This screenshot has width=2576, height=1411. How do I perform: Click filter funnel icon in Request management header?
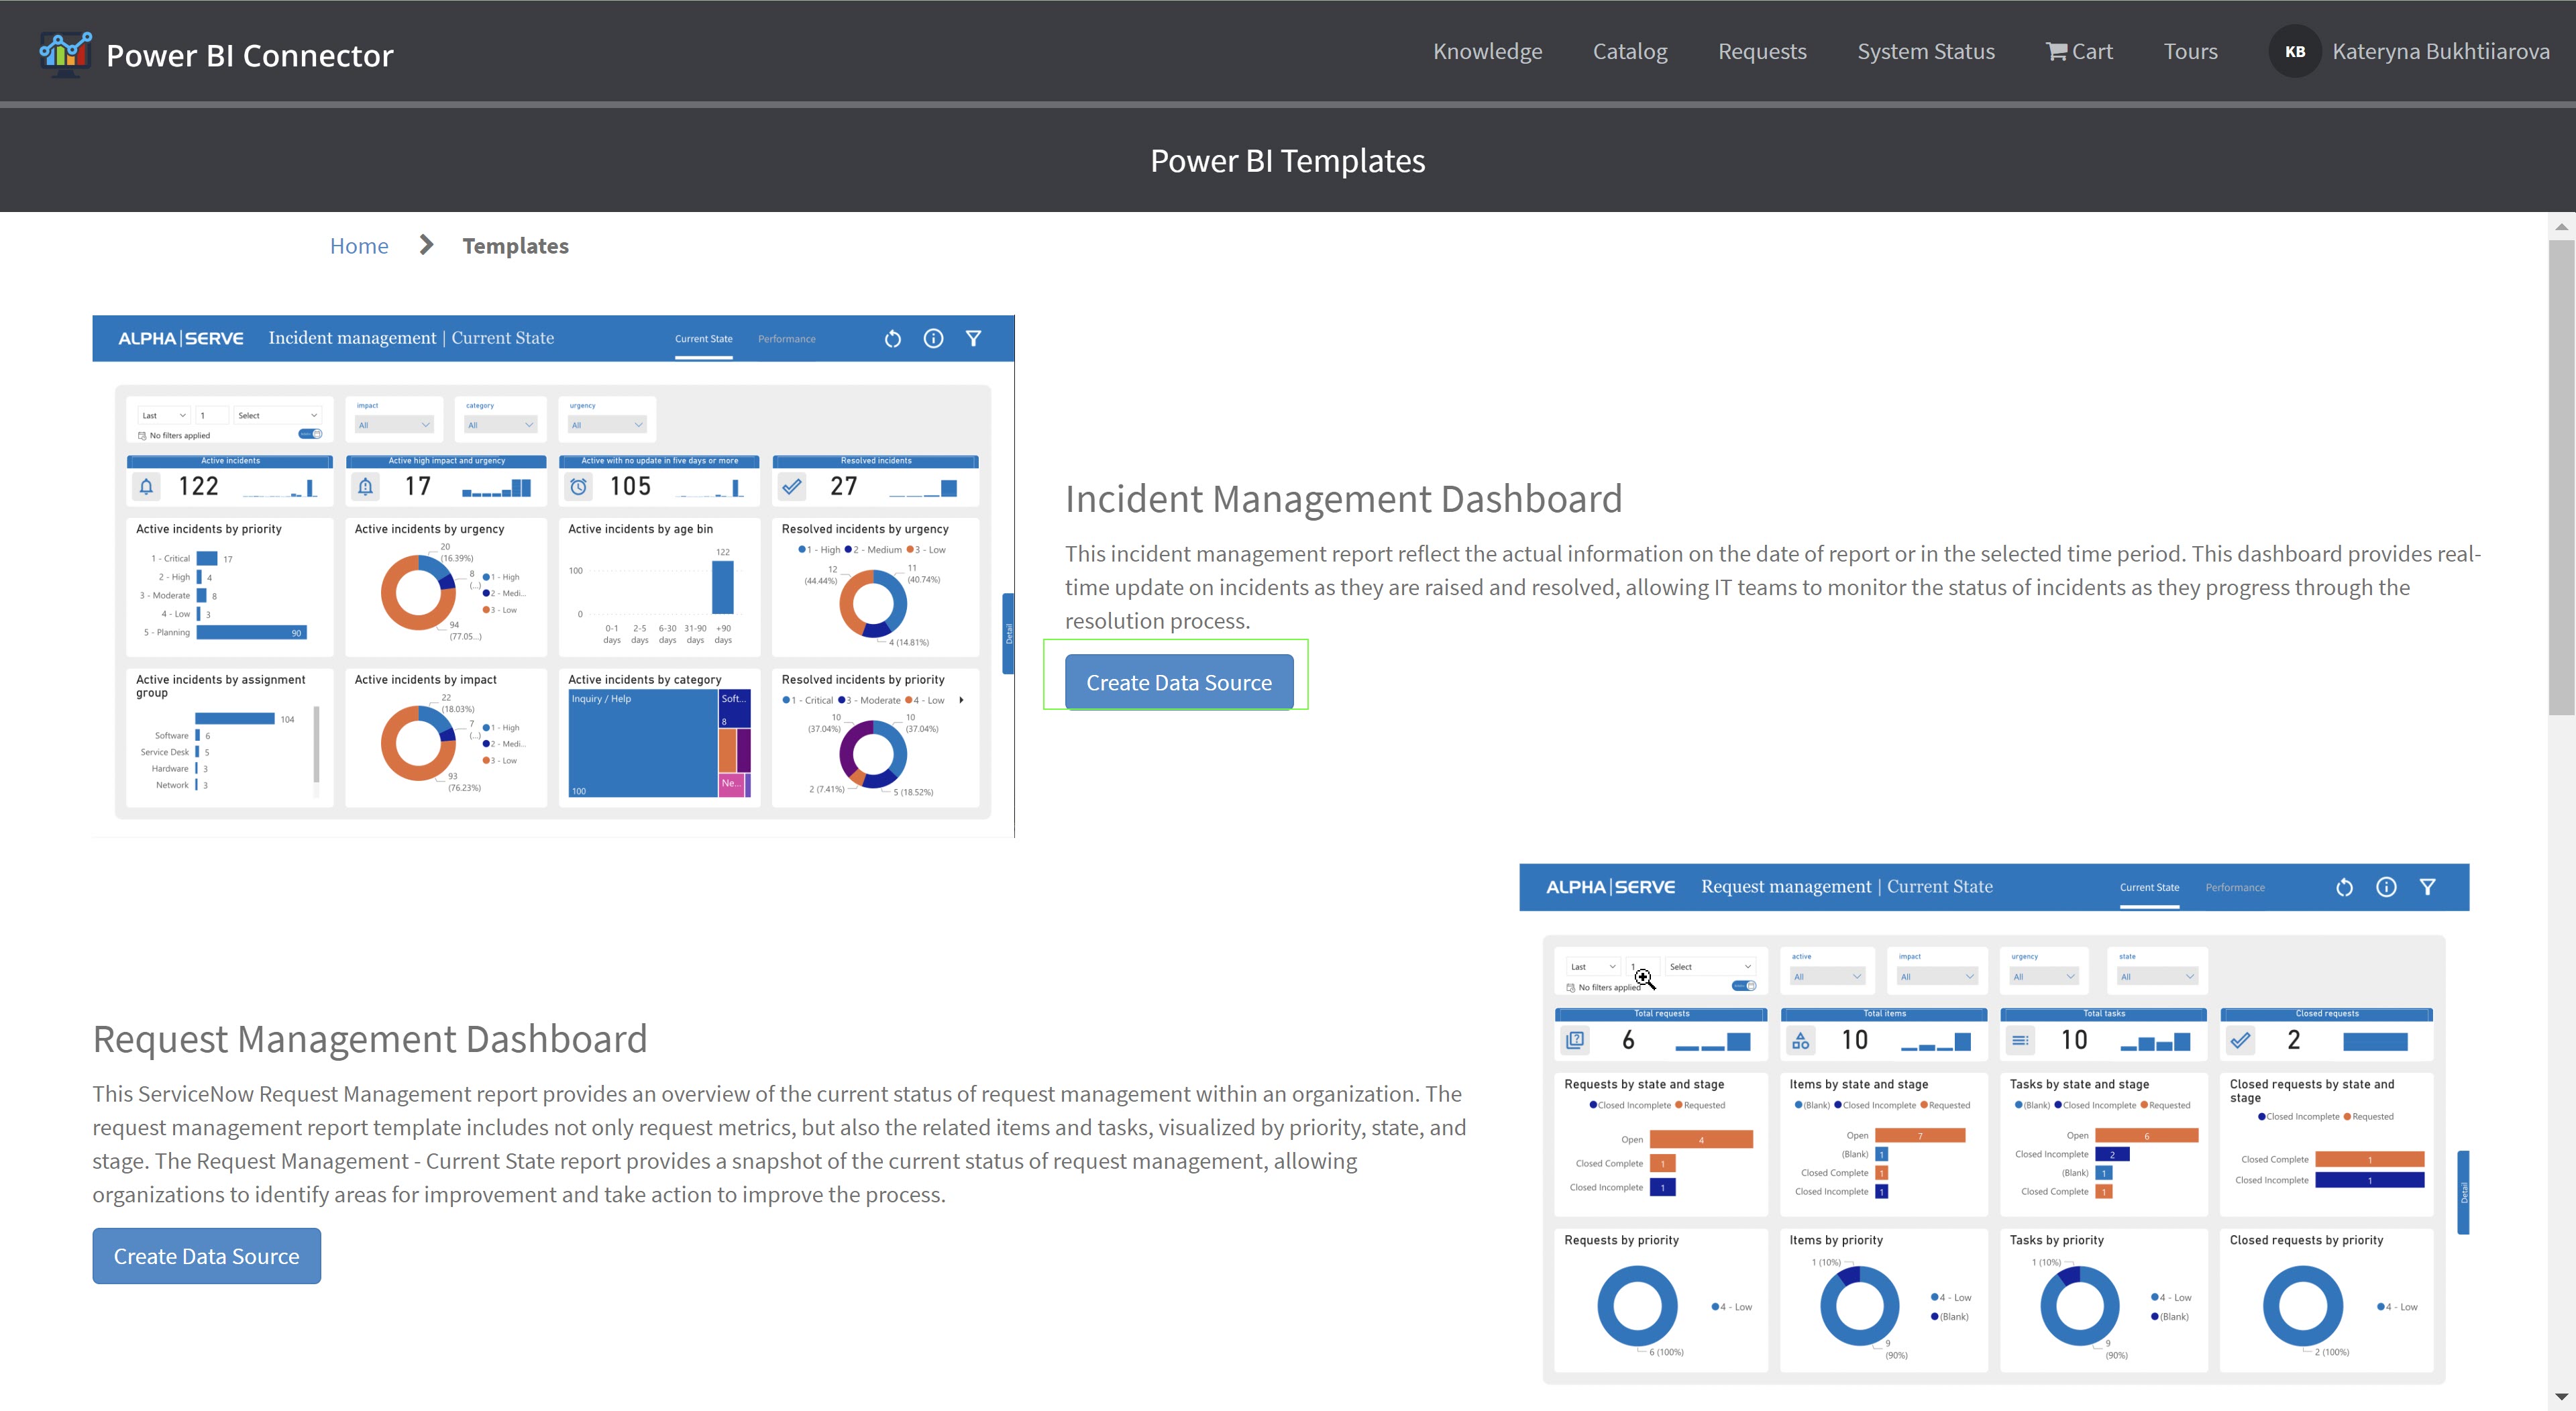point(2427,887)
